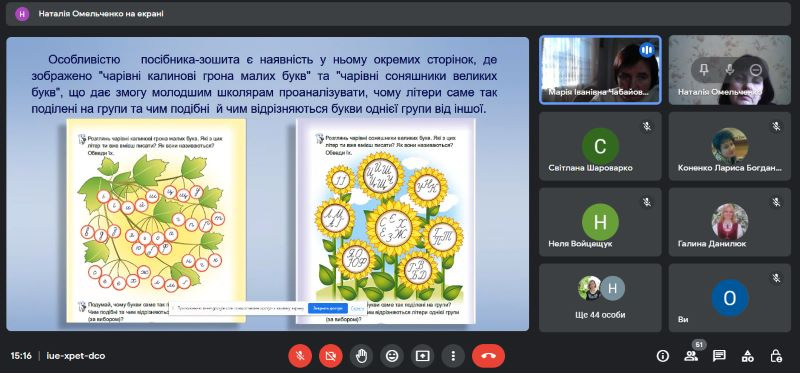Mute Наталія Омельченко from her tile
This screenshot has height=373, width=800.
tap(730, 70)
